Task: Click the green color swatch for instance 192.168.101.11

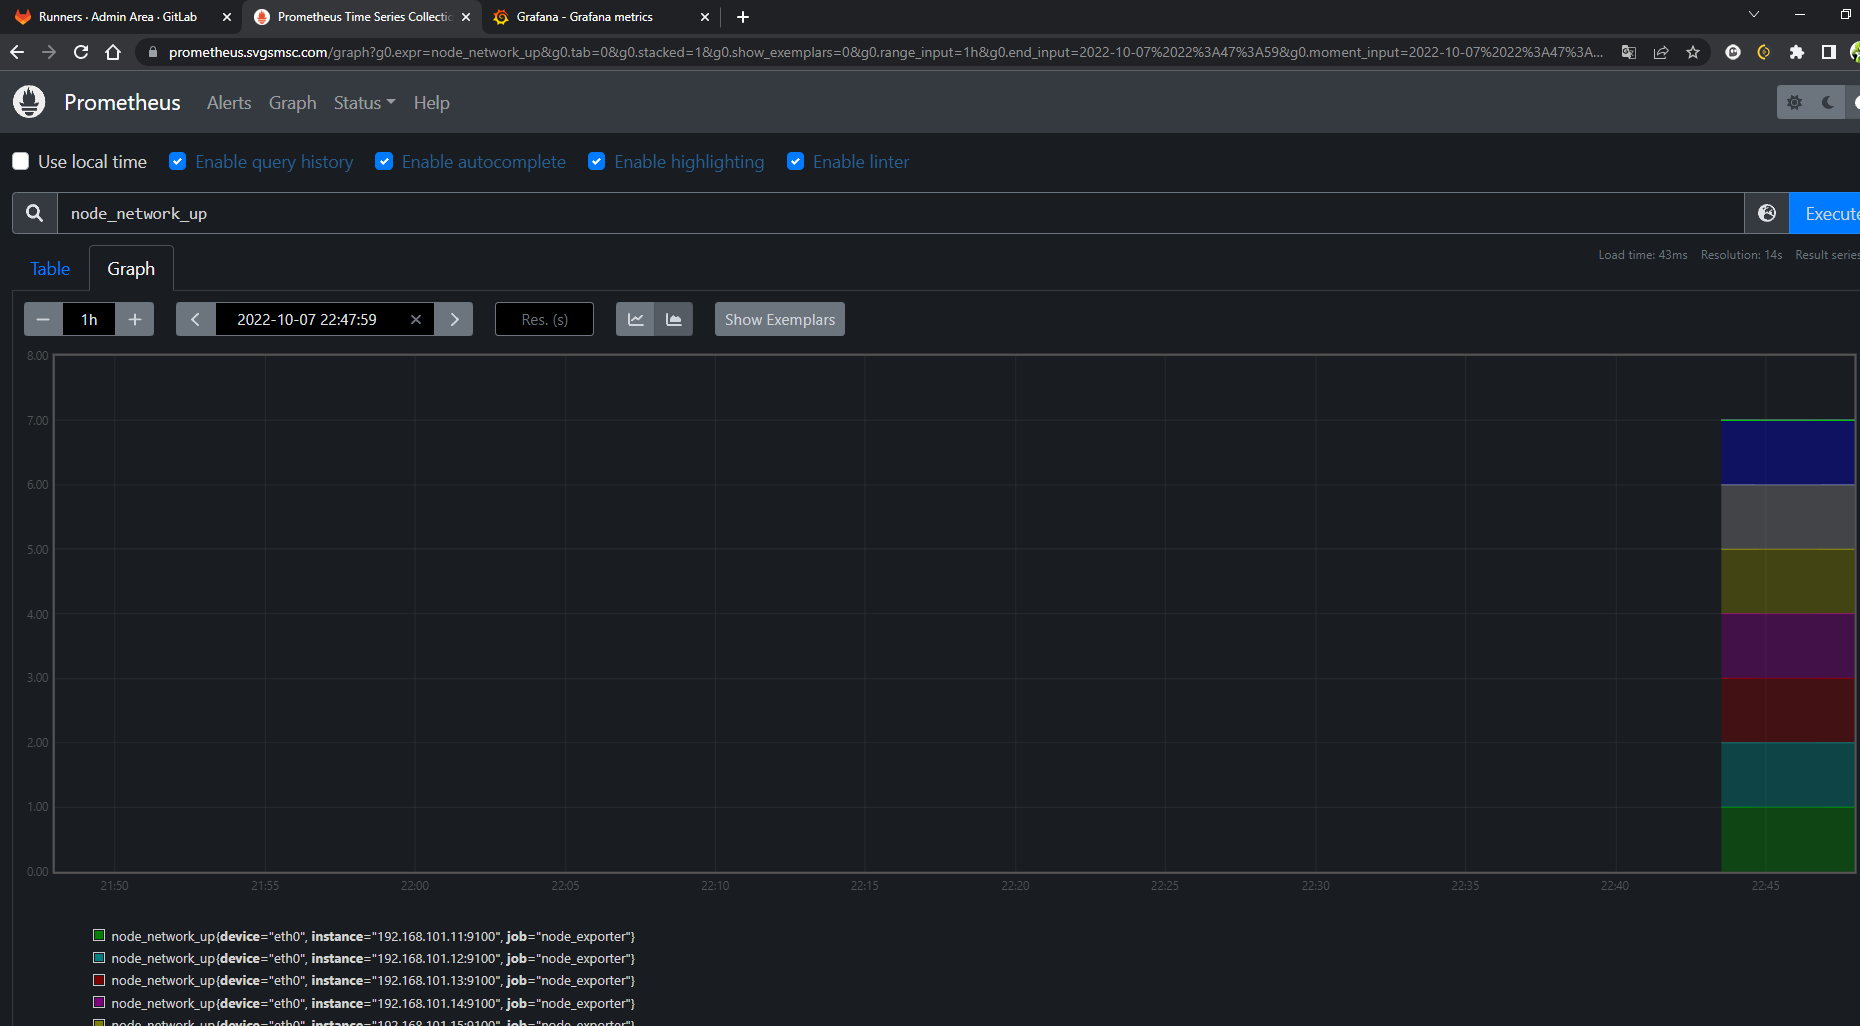Action: (99, 935)
